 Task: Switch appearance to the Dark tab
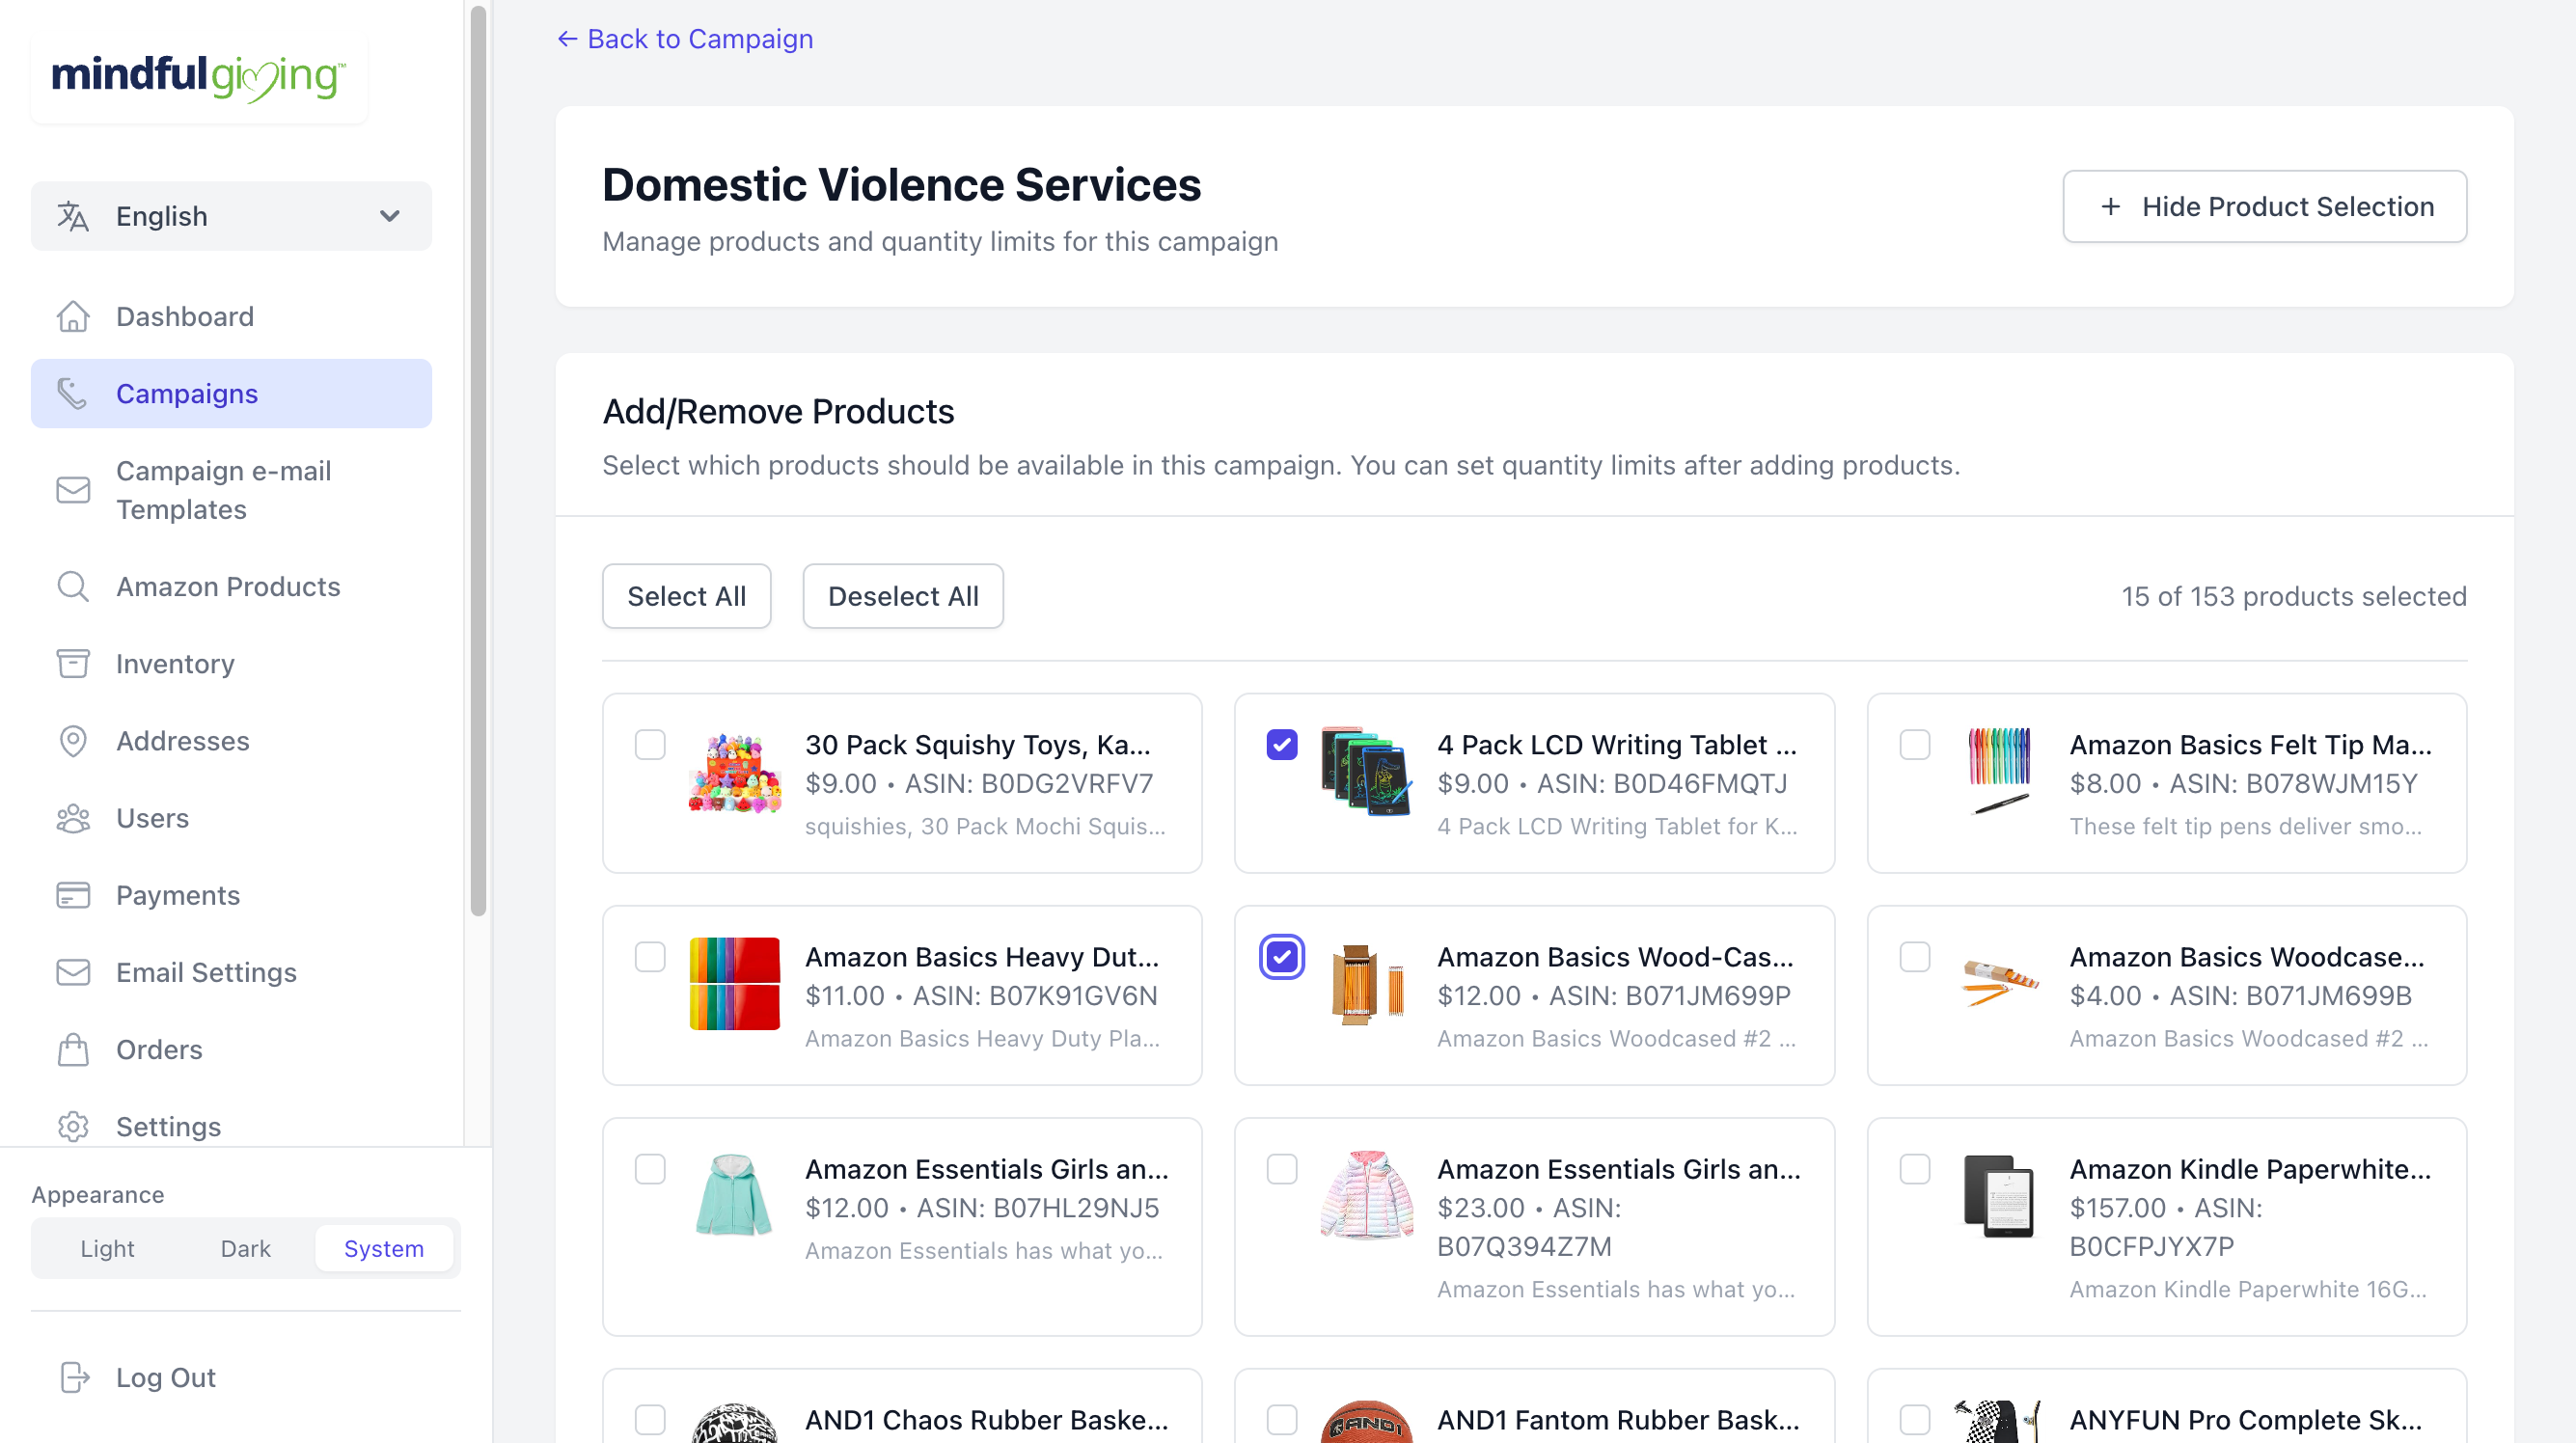245,1248
